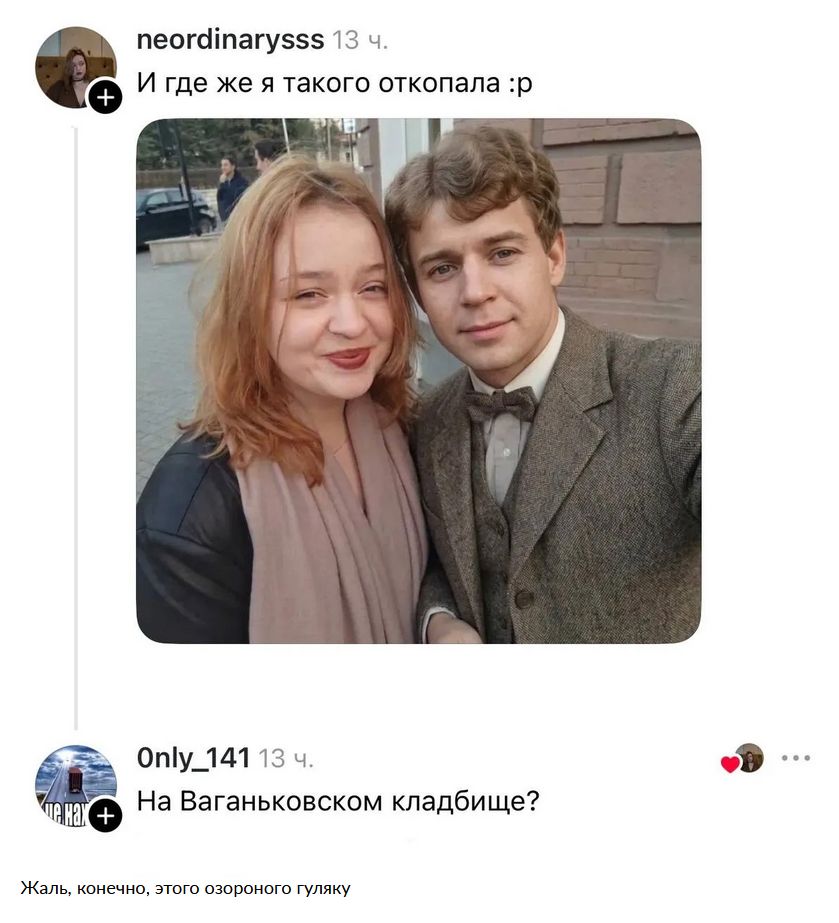This screenshot has width=839, height=923.
Task: Click the text "И где же я такого откопала"
Action: [x=319, y=83]
